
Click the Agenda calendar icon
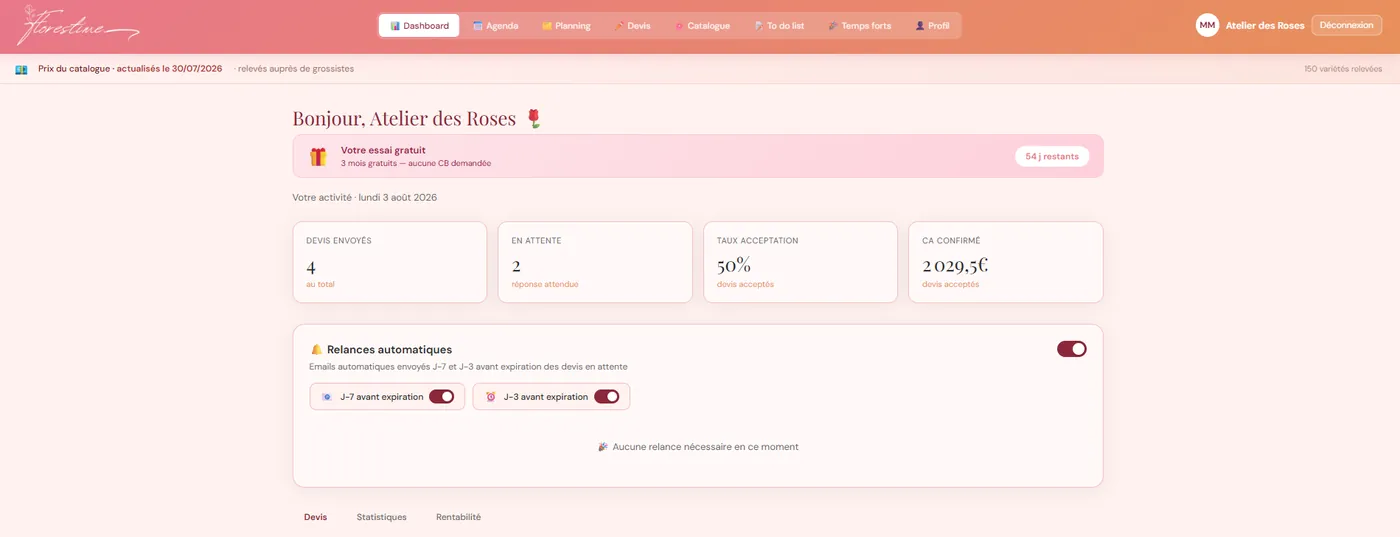coord(478,26)
